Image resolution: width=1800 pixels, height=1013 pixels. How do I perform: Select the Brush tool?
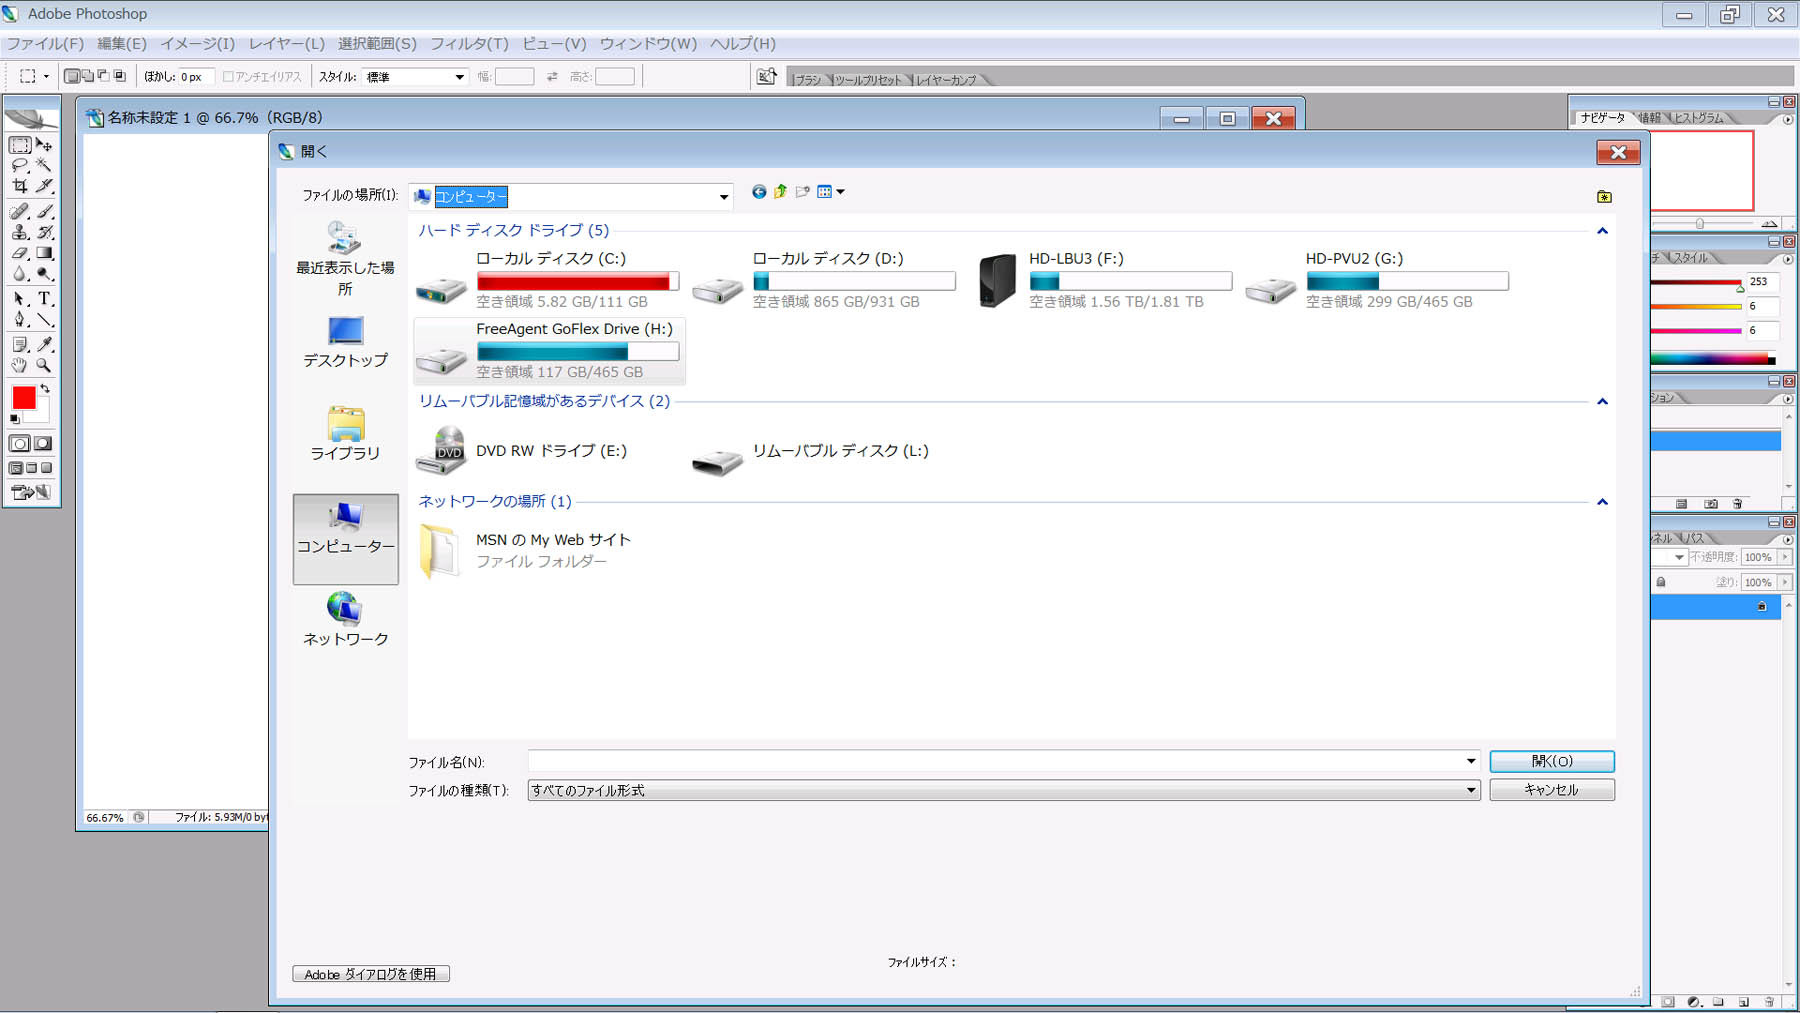click(44, 211)
